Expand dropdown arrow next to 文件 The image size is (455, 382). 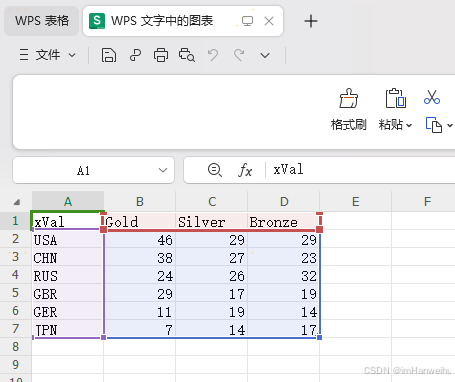click(x=72, y=55)
